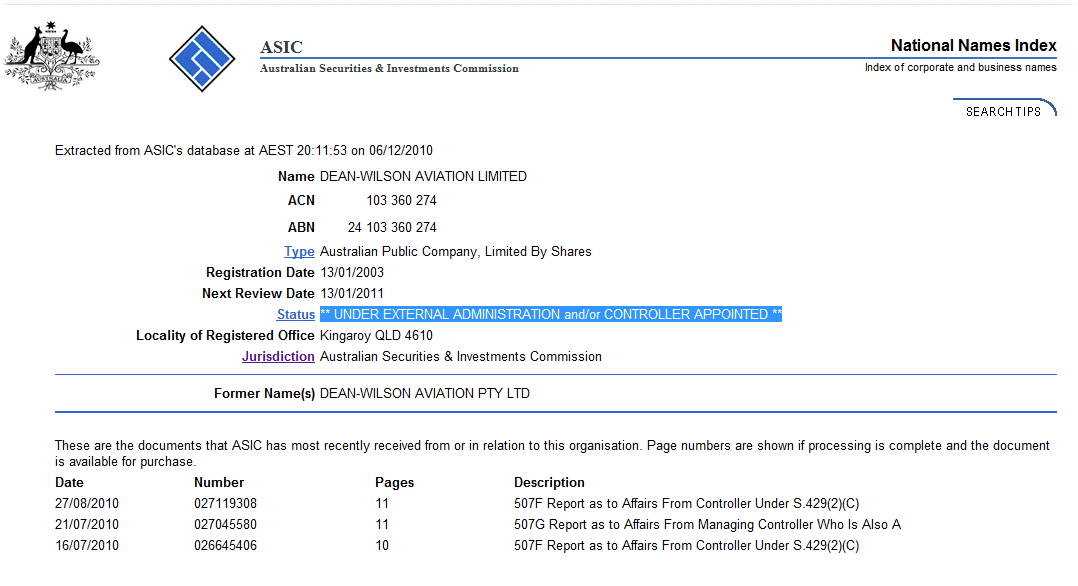Click the Australian coat of arms logo
Screen dimensions: 1078x586
pos(51,55)
